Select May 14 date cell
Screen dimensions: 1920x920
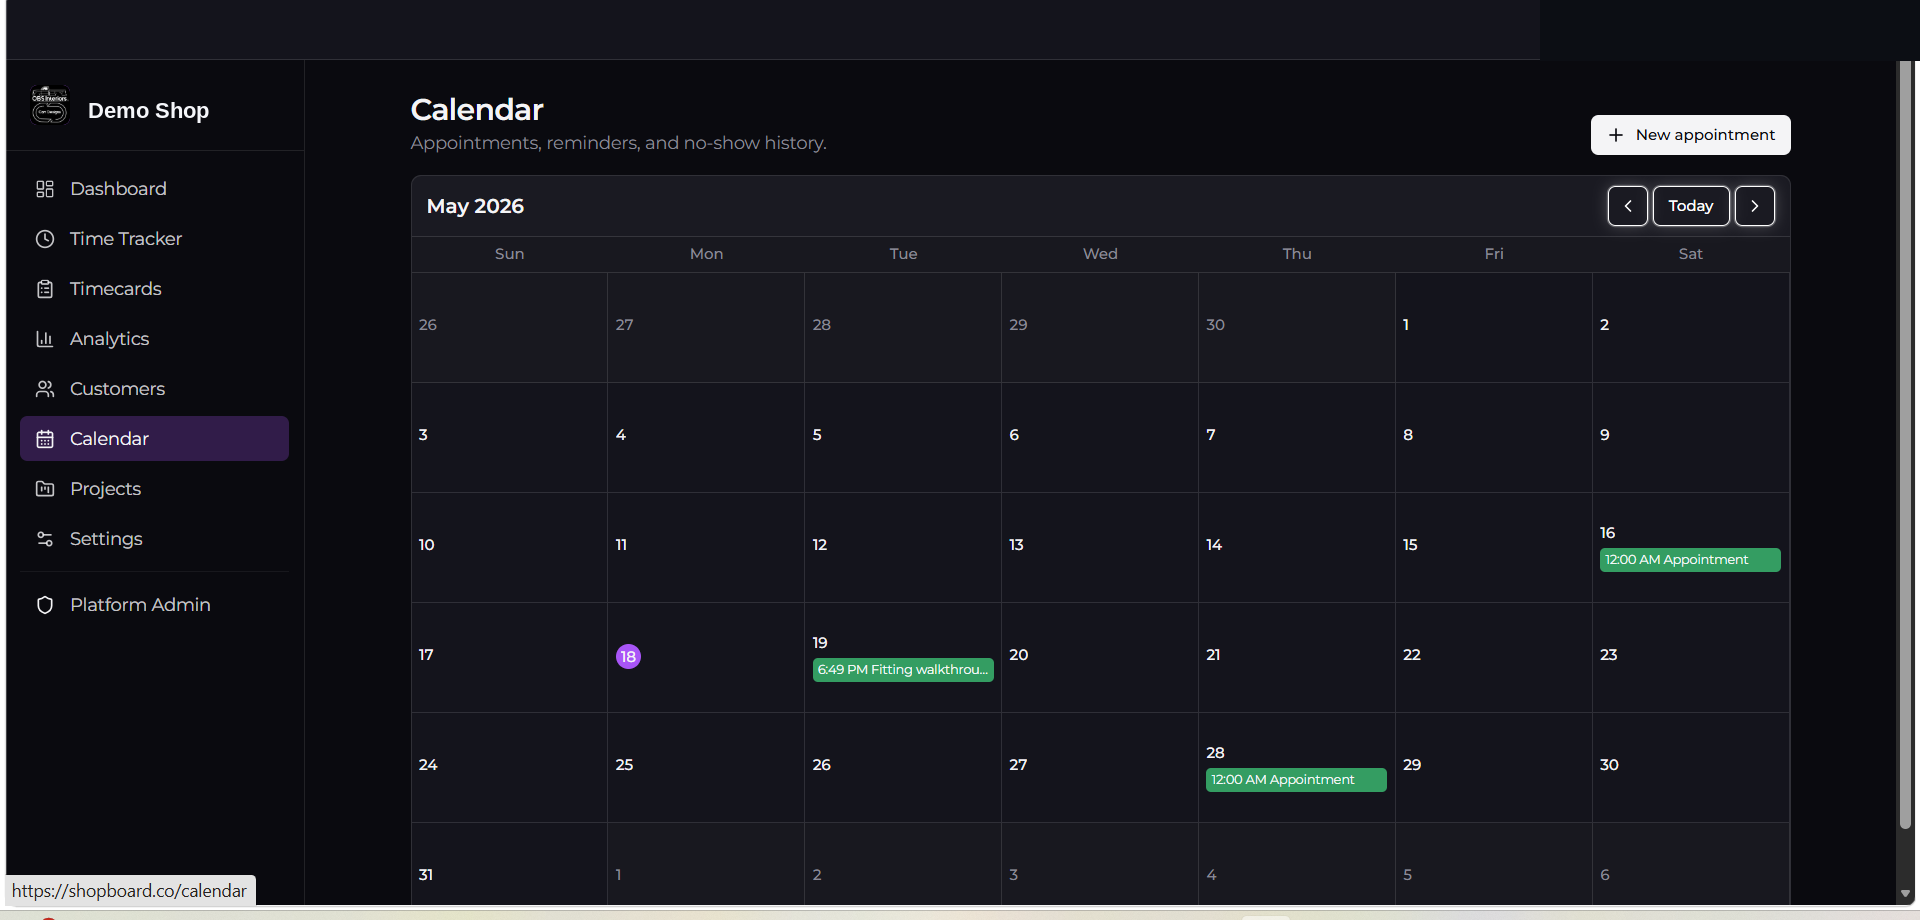pos(1297,548)
